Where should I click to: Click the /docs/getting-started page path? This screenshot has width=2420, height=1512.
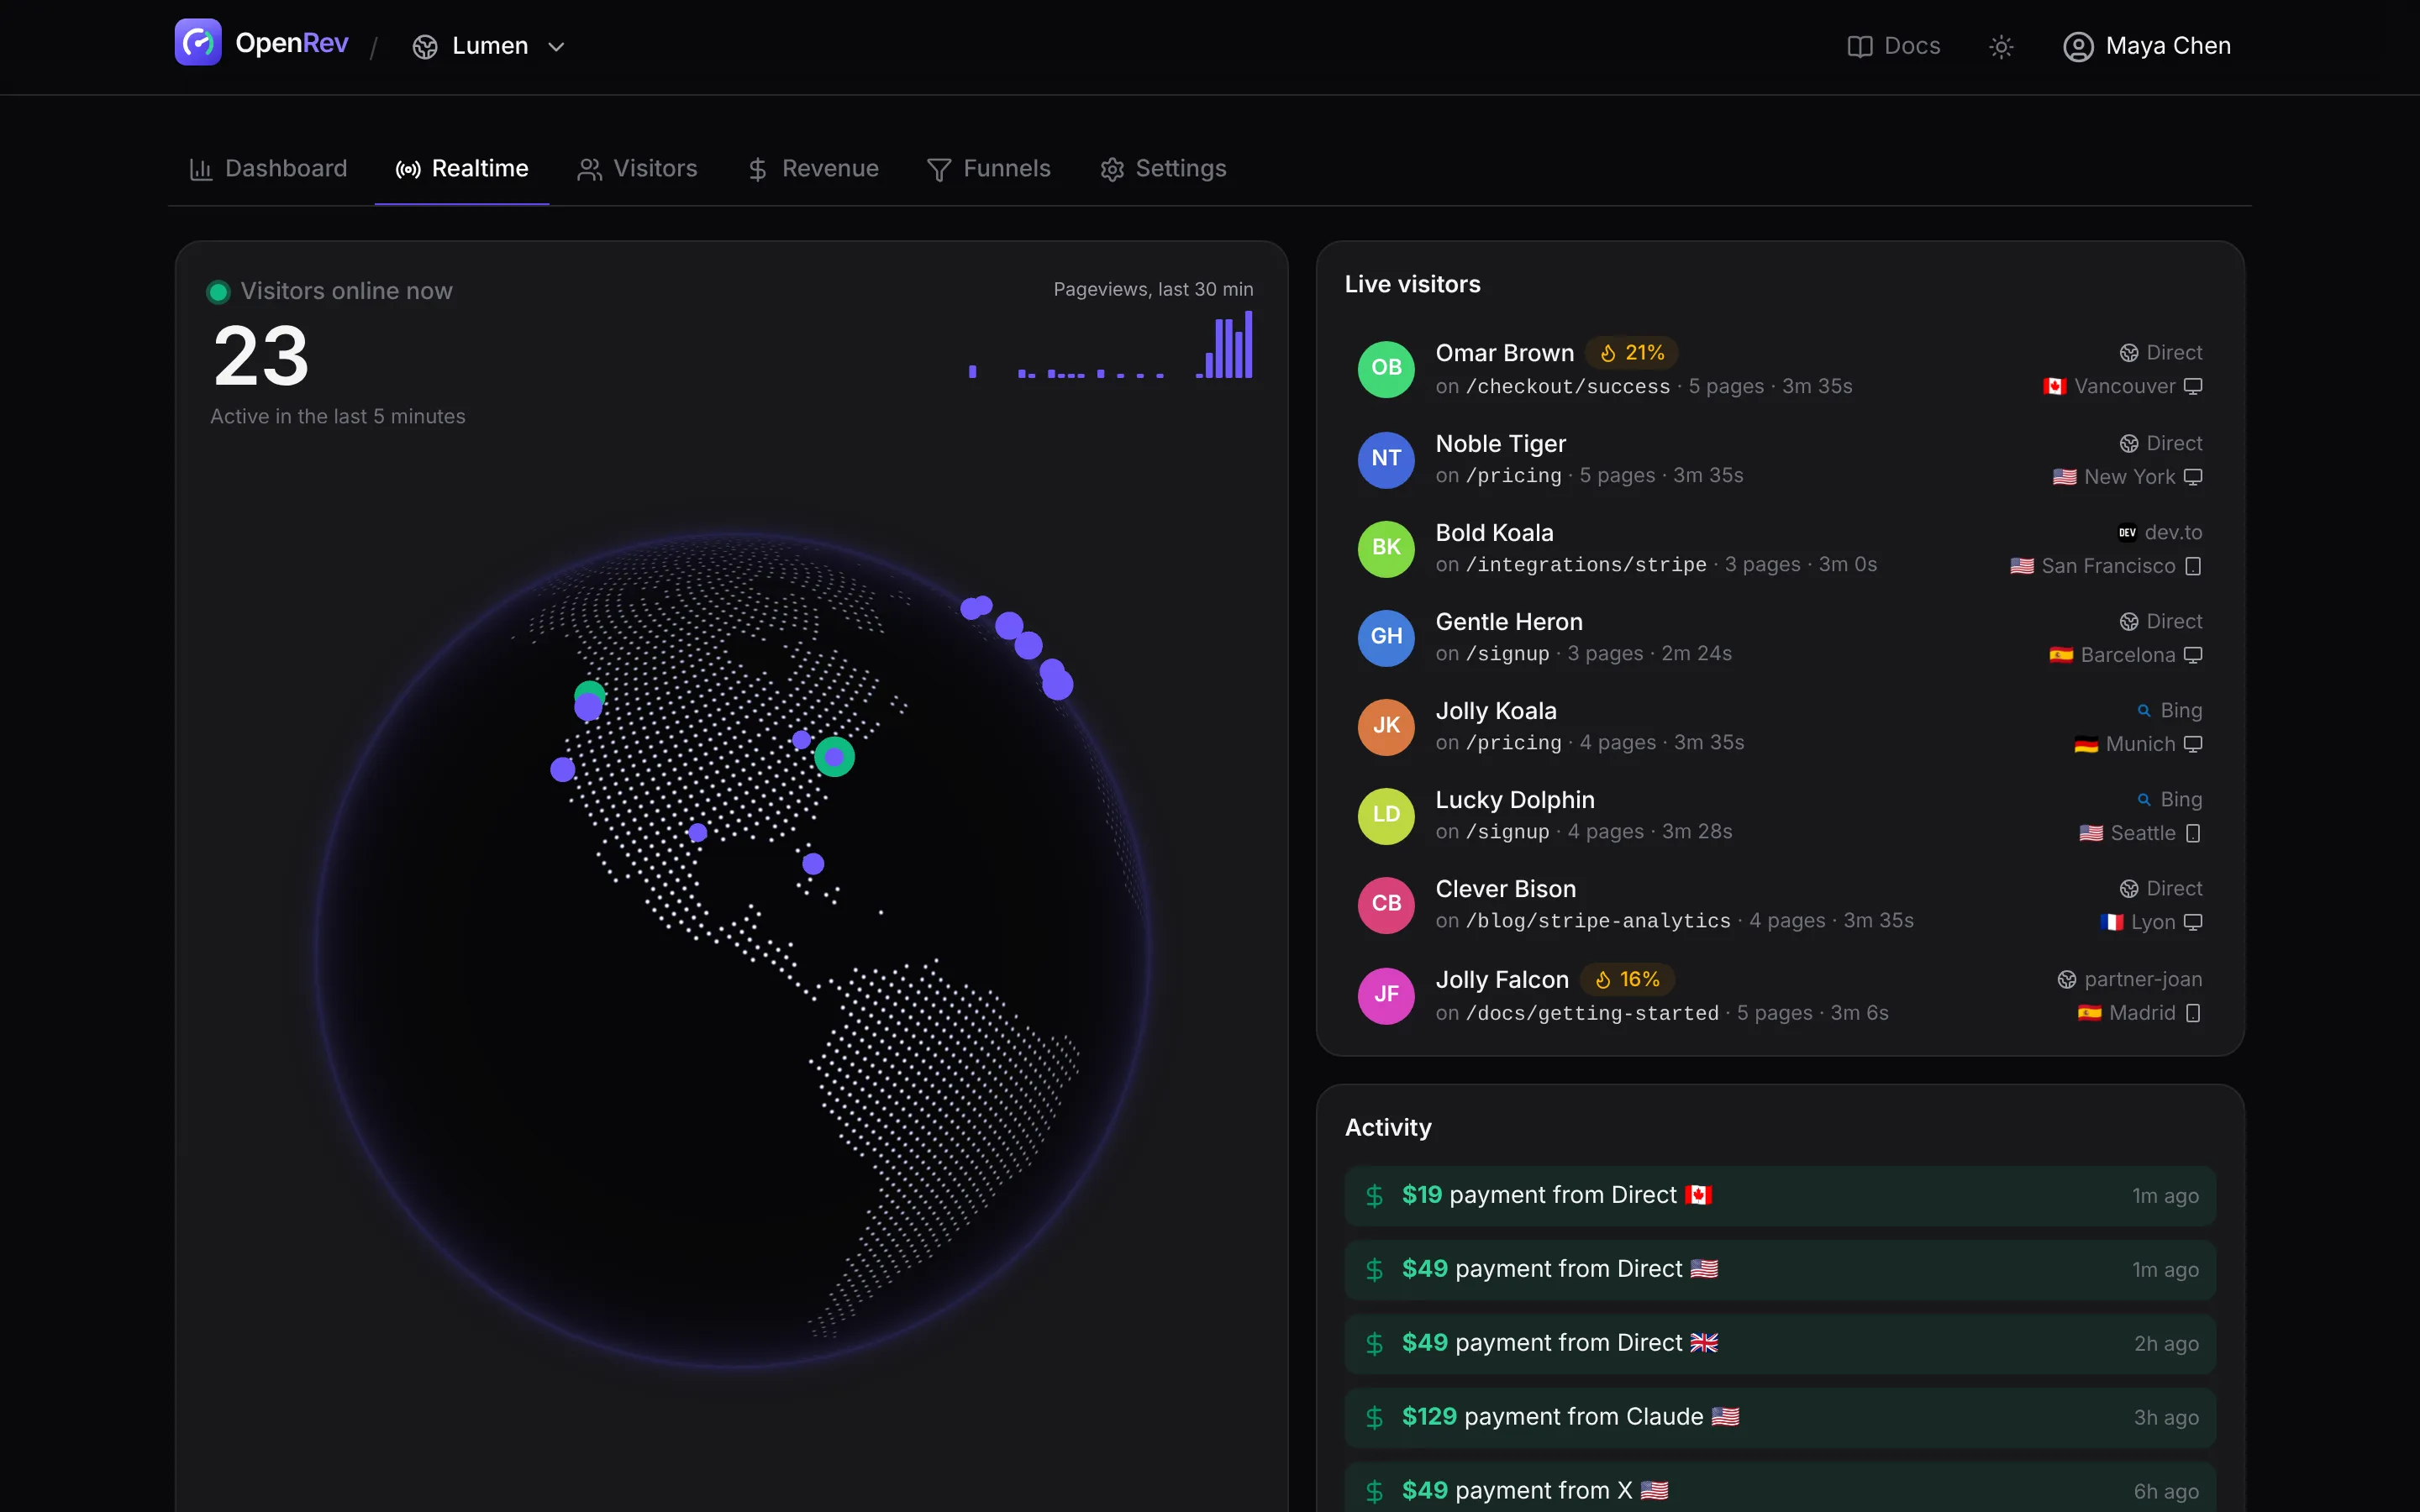pyautogui.click(x=1592, y=1013)
